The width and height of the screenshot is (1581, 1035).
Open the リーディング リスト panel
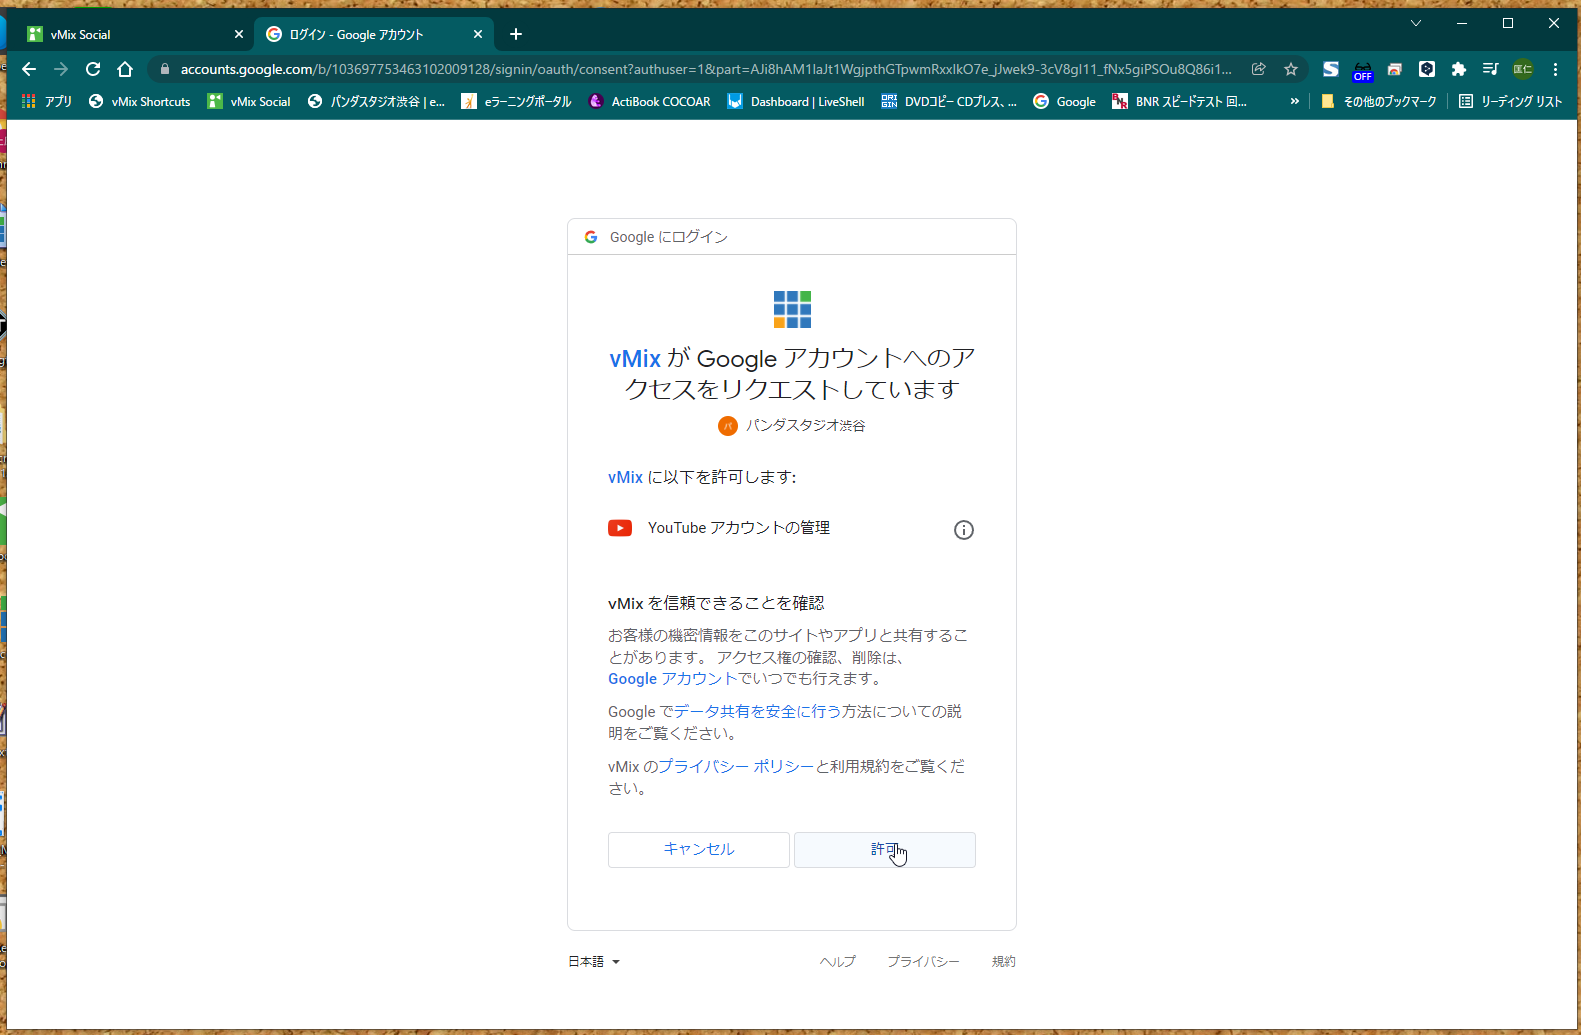1510,101
